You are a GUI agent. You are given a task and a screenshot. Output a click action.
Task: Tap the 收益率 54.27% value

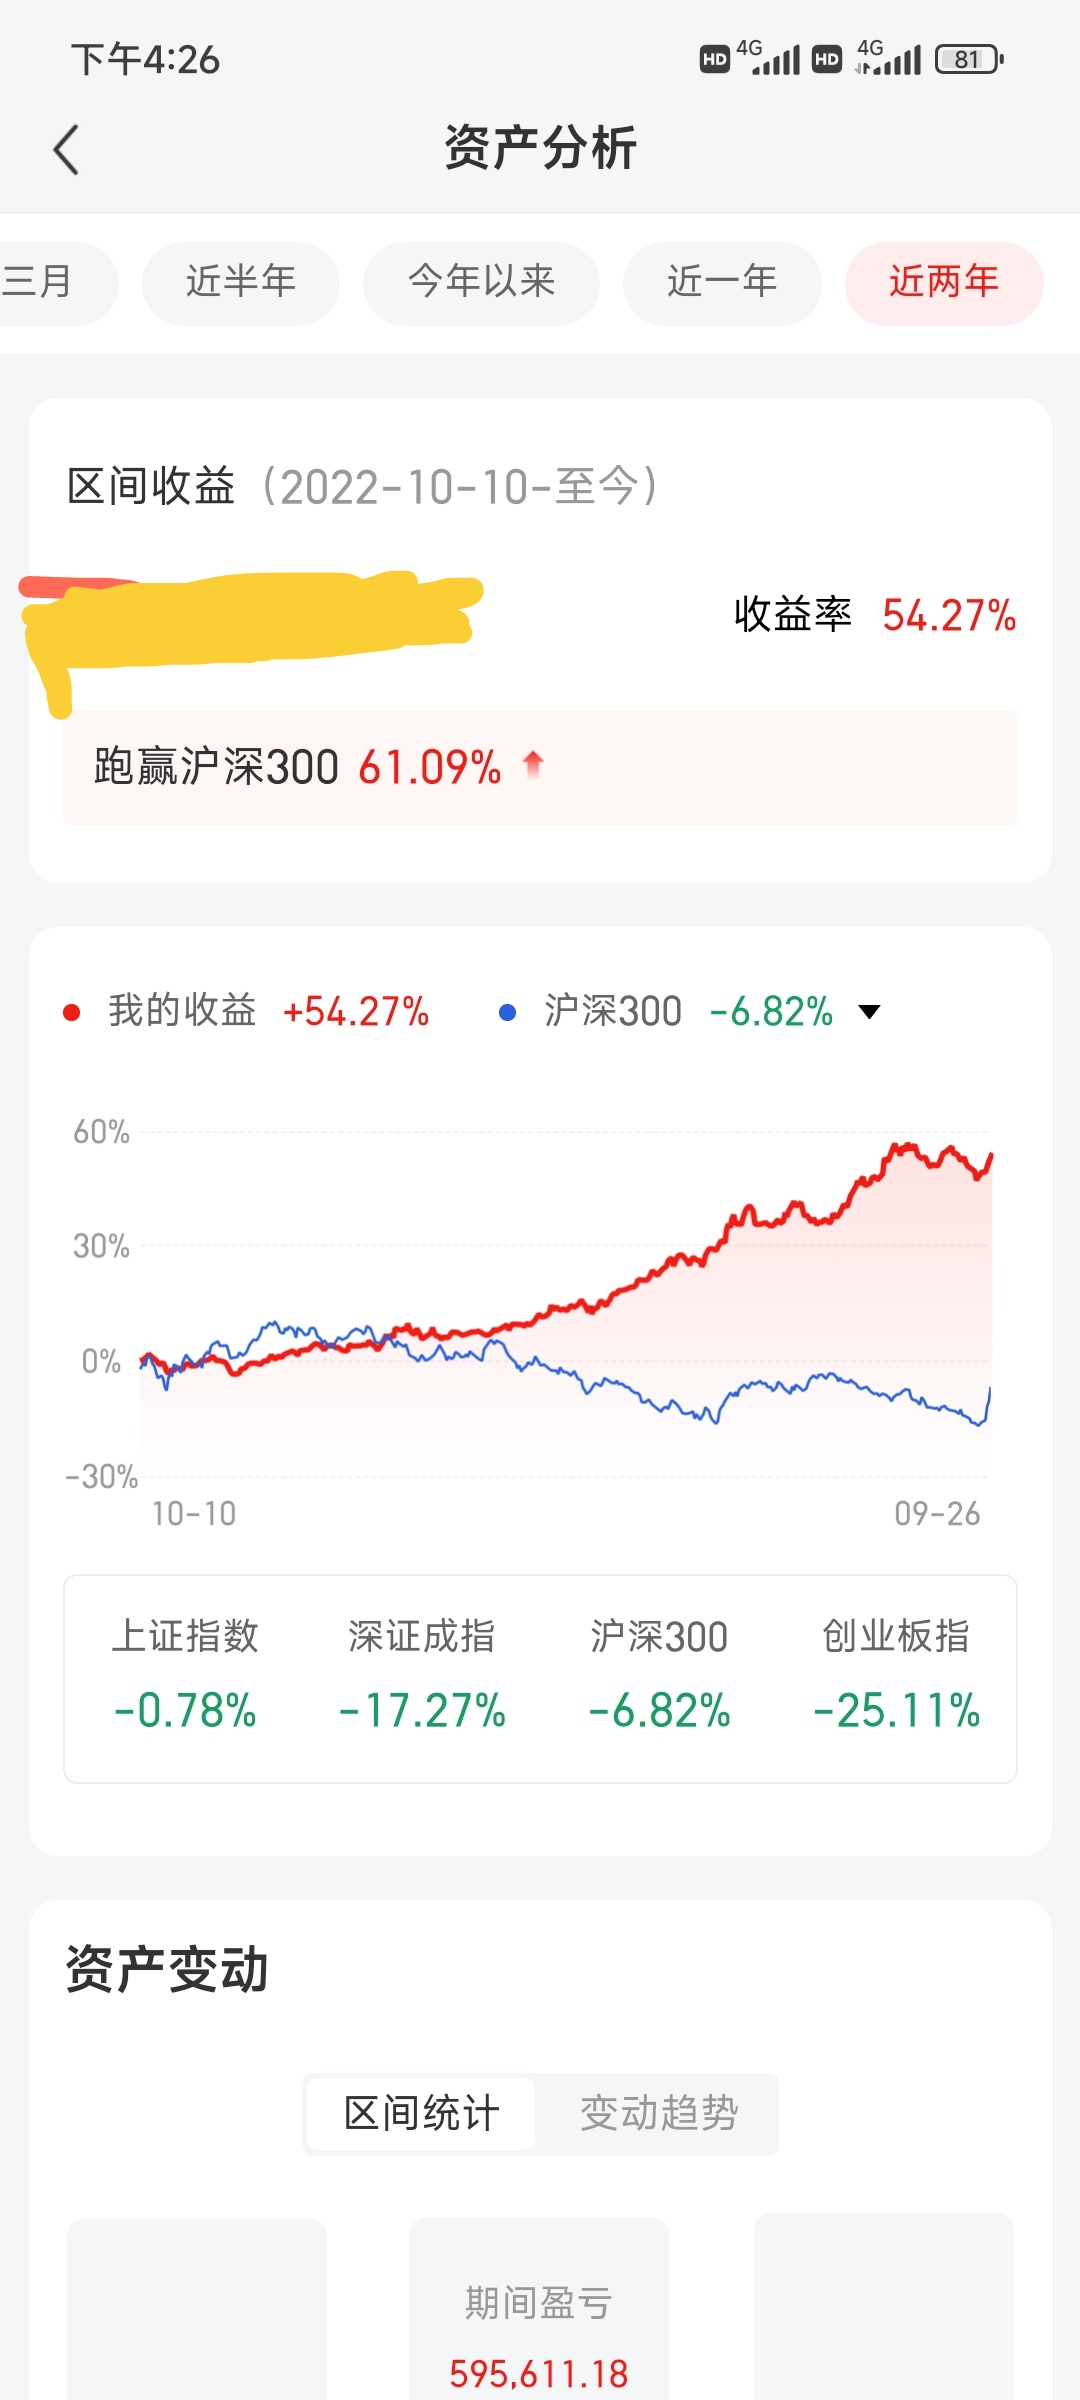tap(948, 615)
